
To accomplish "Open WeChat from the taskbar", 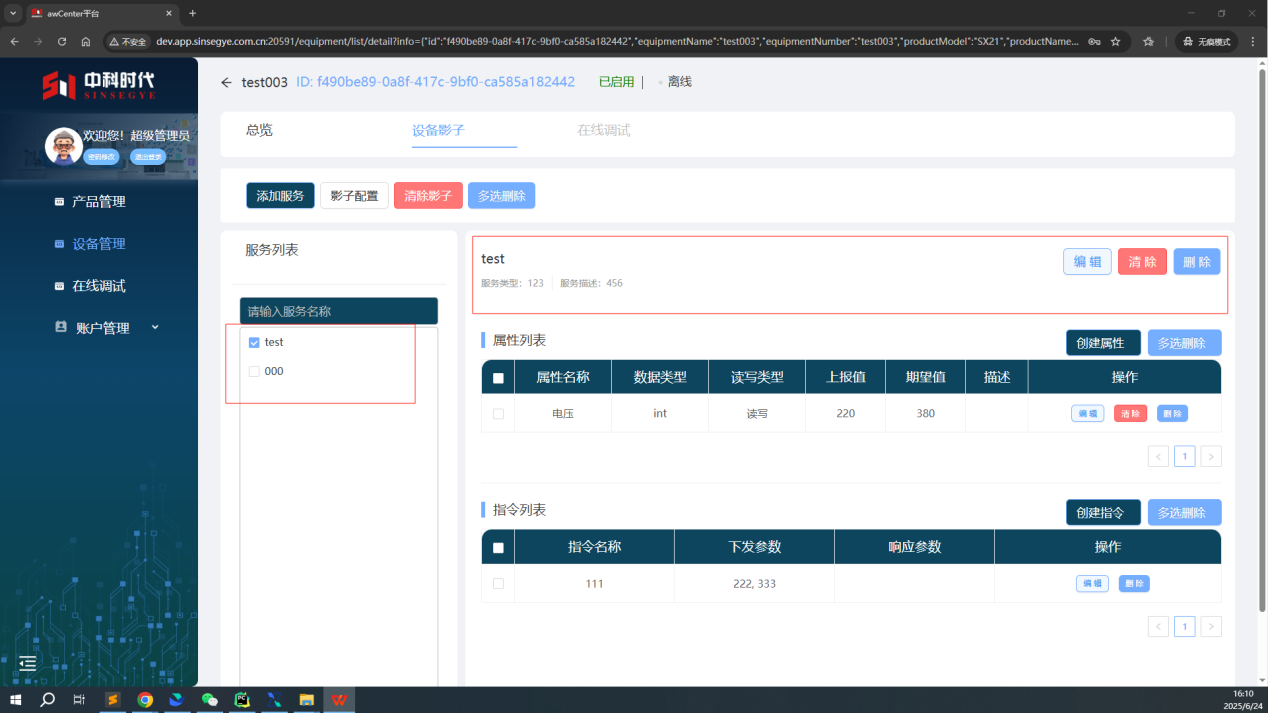I will (209, 700).
